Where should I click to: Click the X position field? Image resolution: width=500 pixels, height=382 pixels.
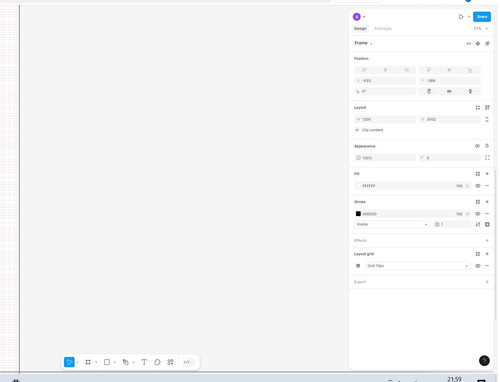click(x=385, y=81)
